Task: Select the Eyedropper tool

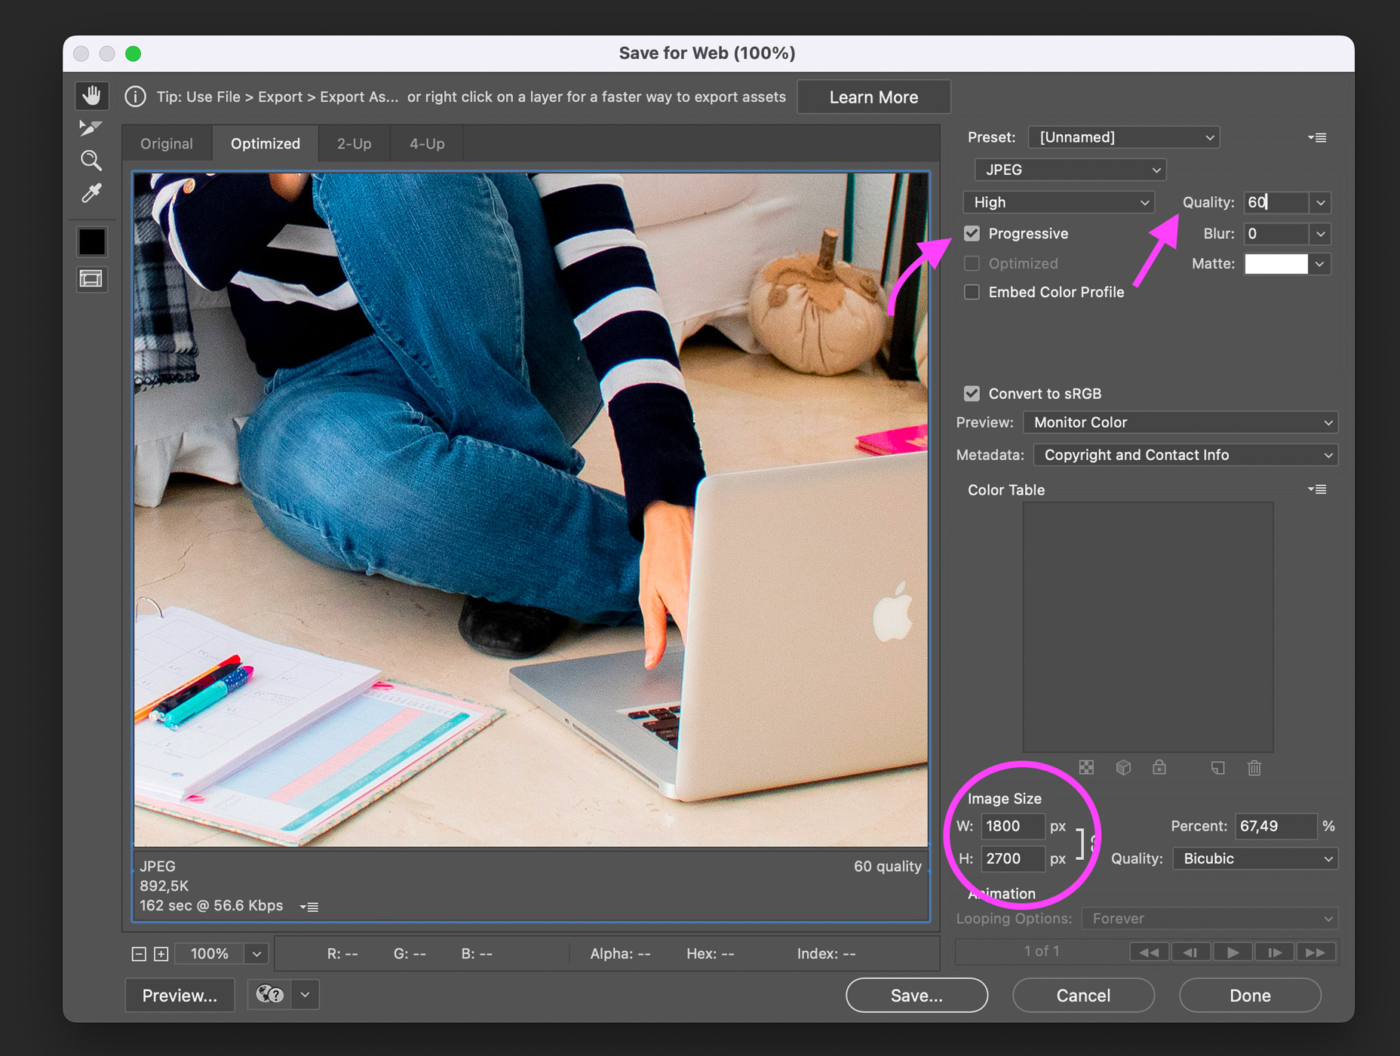Action: point(91,193)
